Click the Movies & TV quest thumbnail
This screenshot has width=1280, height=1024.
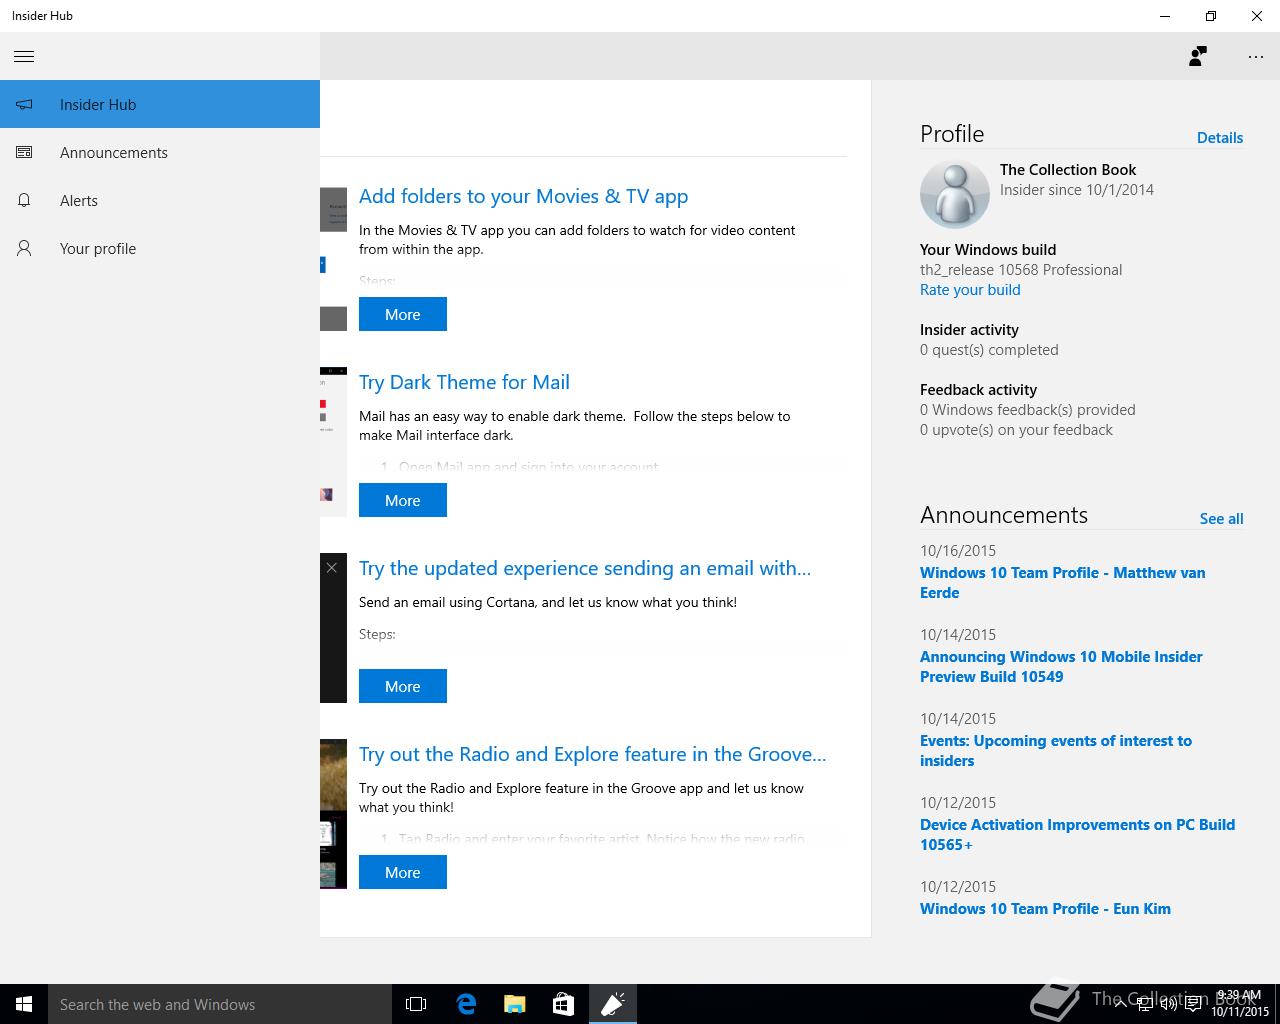tap(334, 259)
